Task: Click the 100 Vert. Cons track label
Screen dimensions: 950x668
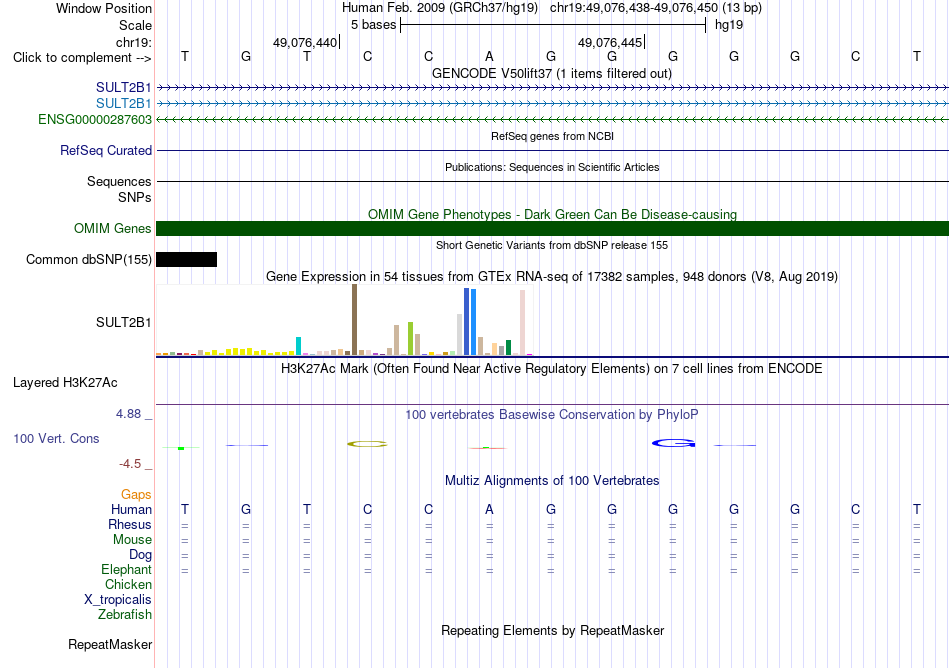Action: [56, 438]
